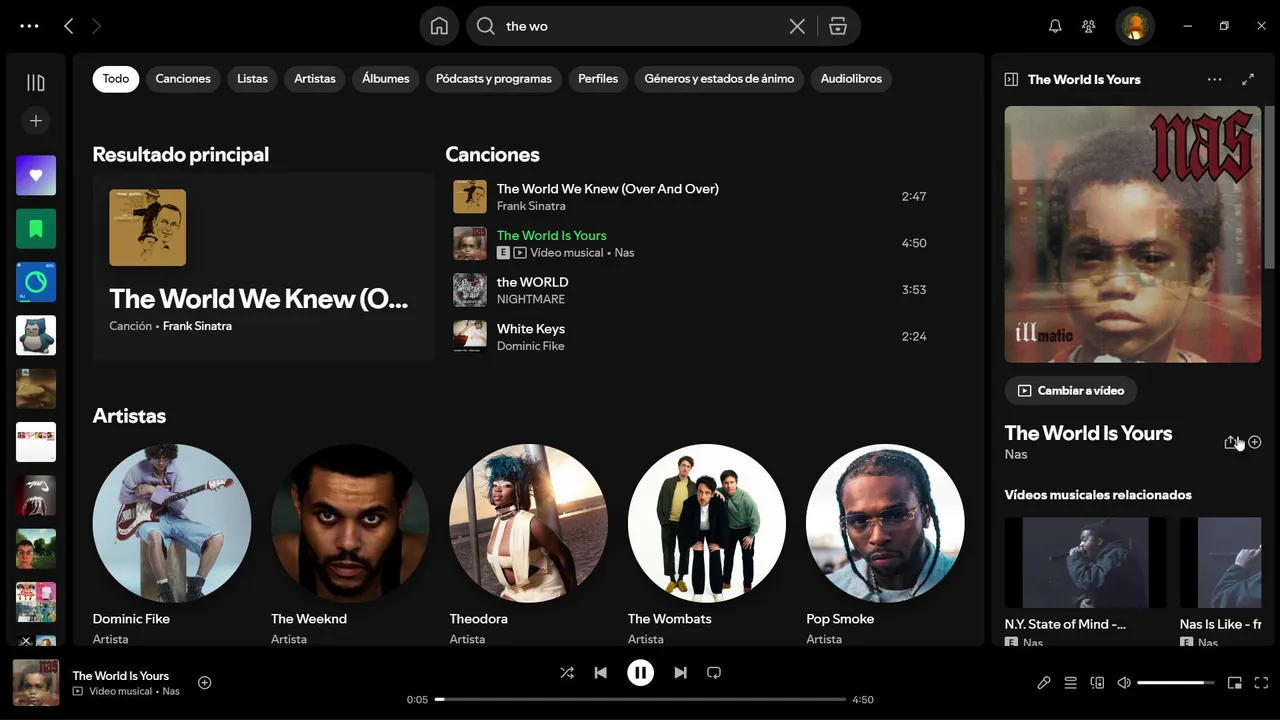
Task: Open the top result card The World We Knew
Action: 264,266
